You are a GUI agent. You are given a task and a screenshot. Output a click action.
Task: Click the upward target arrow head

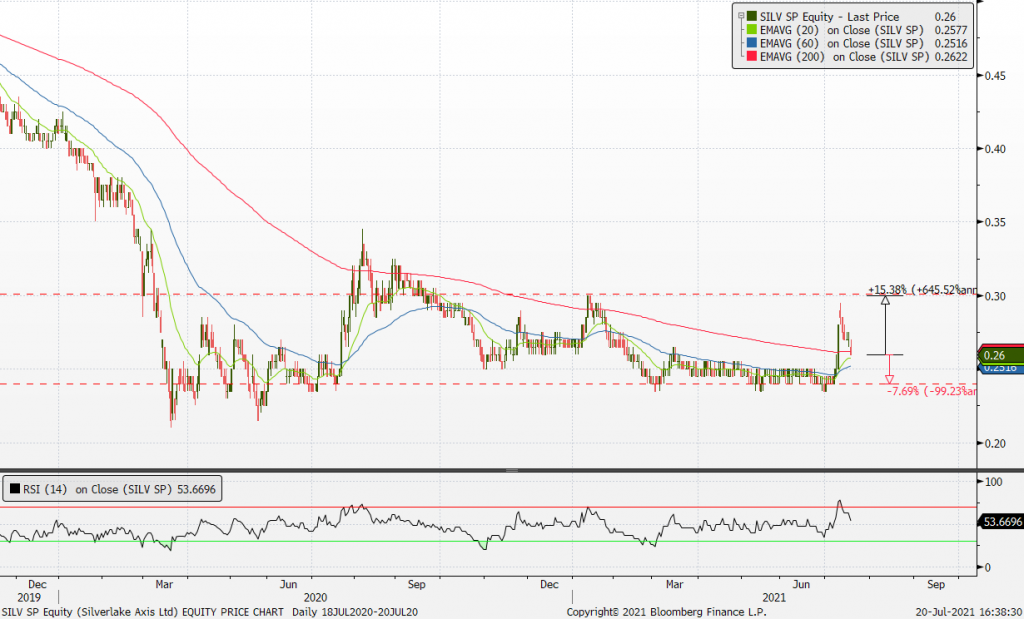(x=885, y=300)
